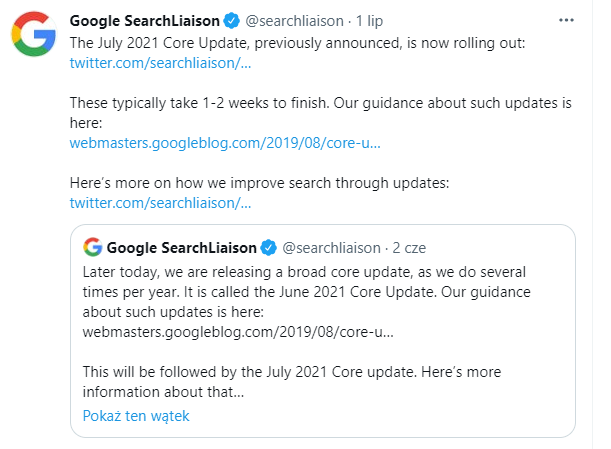Viewport: 611px width, 449px height.
Task: Open second twitter.com/searchliaison link
Action: point(160,203)
